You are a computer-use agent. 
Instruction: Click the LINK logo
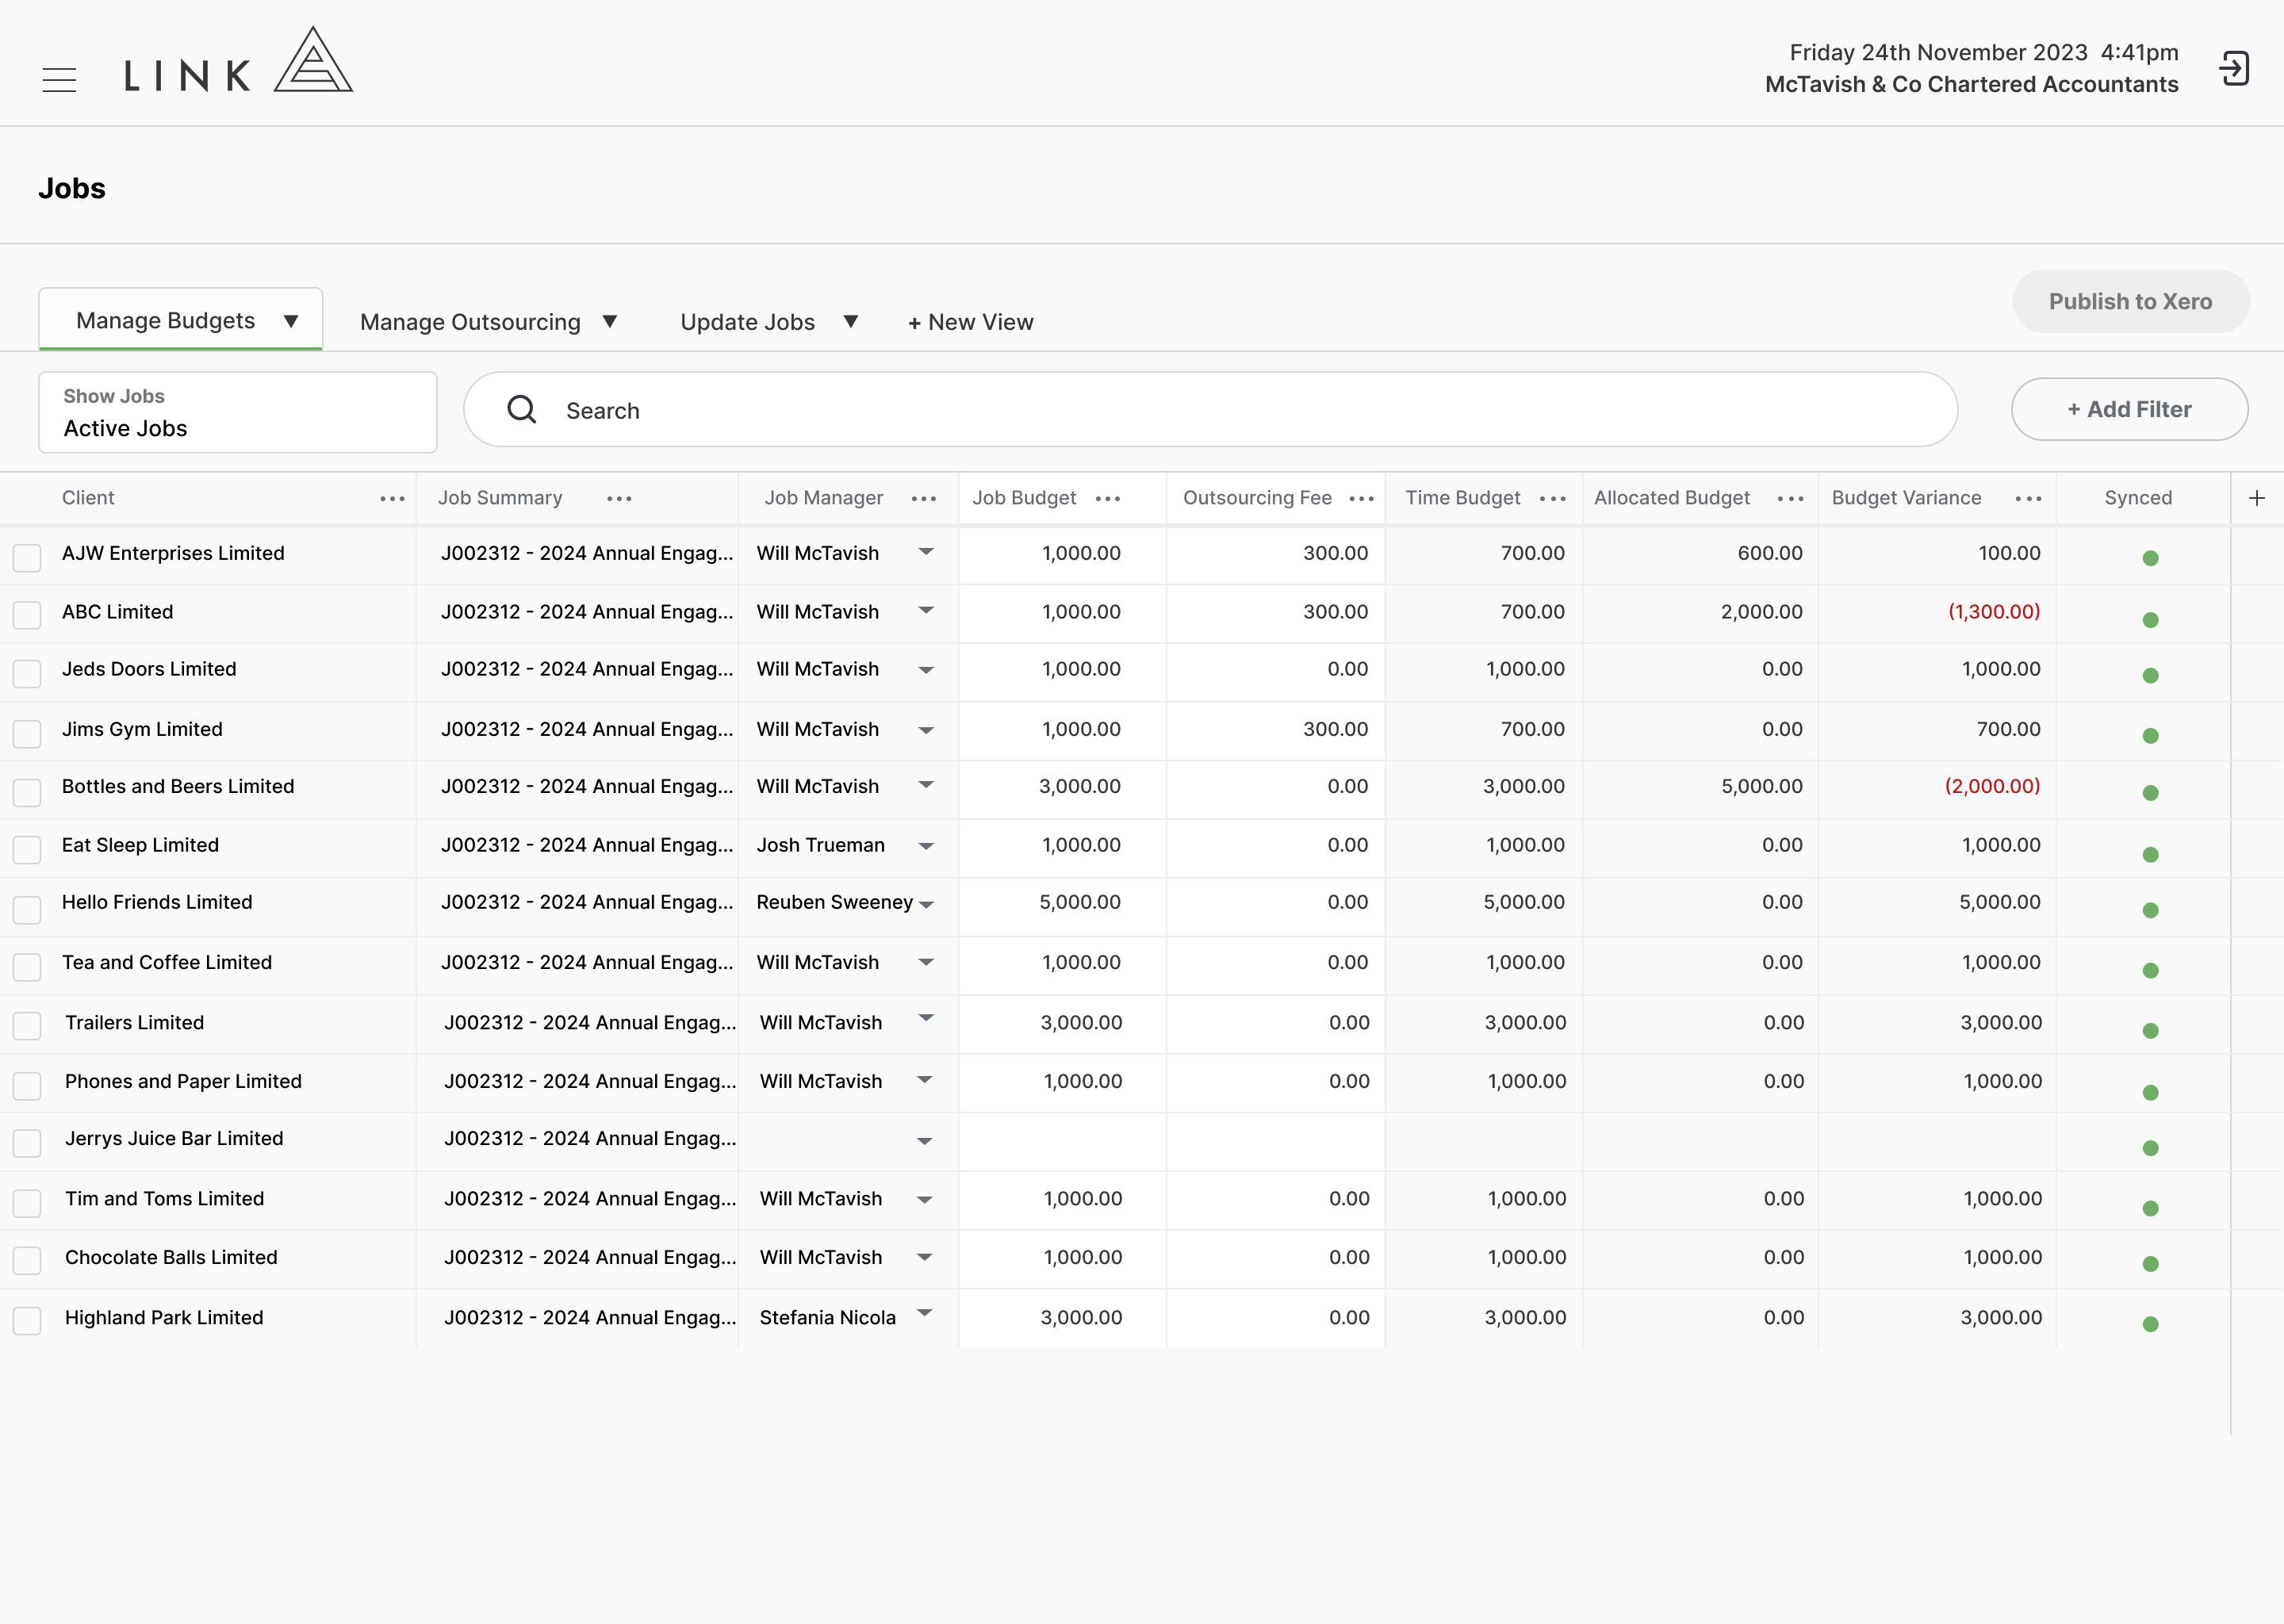[x=238, y=62]
